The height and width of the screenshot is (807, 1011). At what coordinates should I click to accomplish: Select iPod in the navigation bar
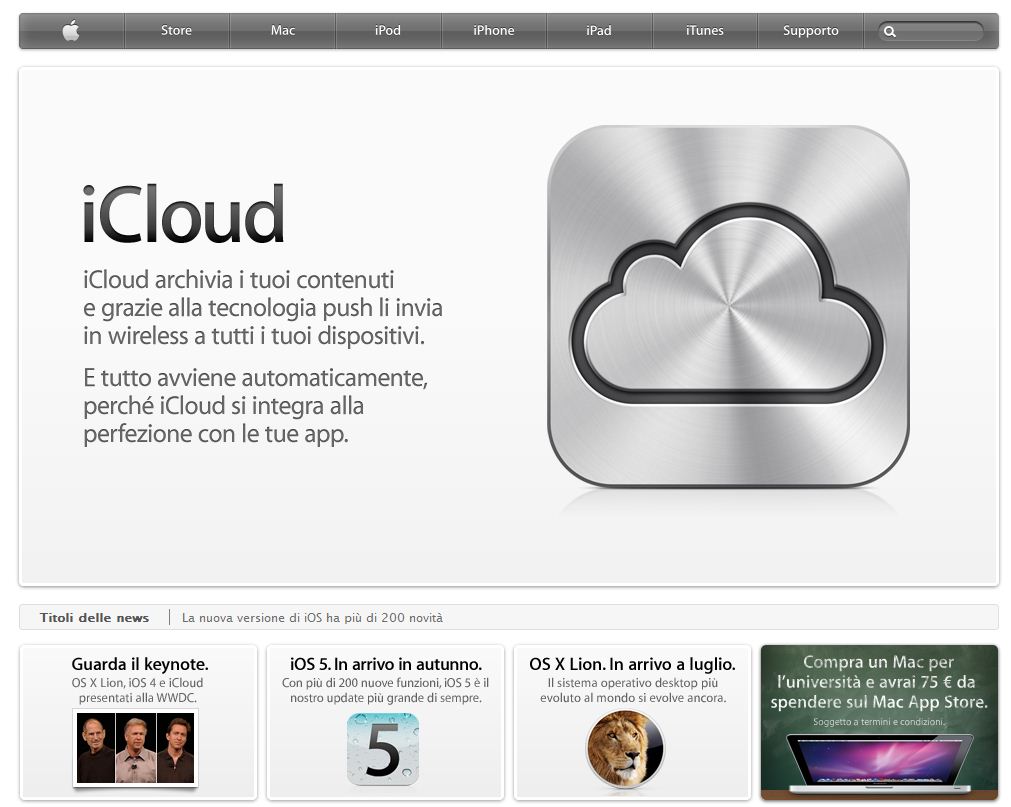(x=388, y=31)
